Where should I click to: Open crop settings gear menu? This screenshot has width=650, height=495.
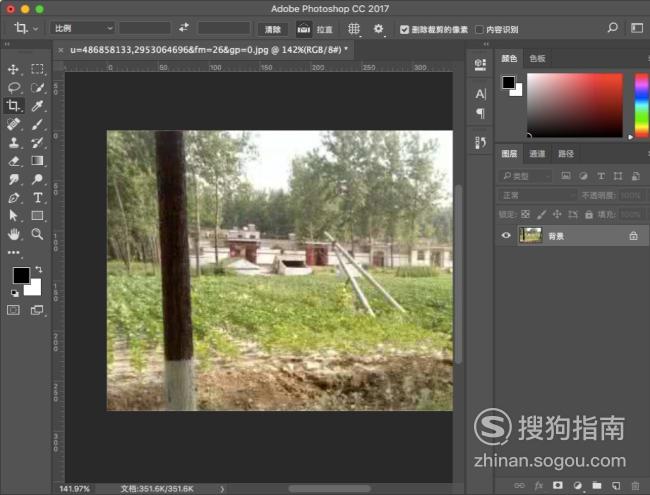tap(378, 29)
